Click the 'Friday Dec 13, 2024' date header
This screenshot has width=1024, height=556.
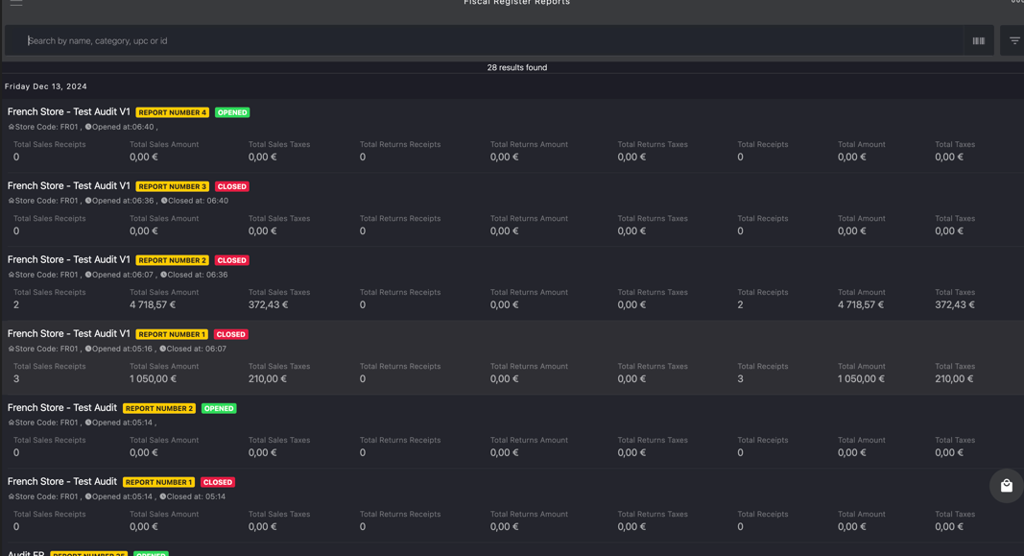(46, 86)
